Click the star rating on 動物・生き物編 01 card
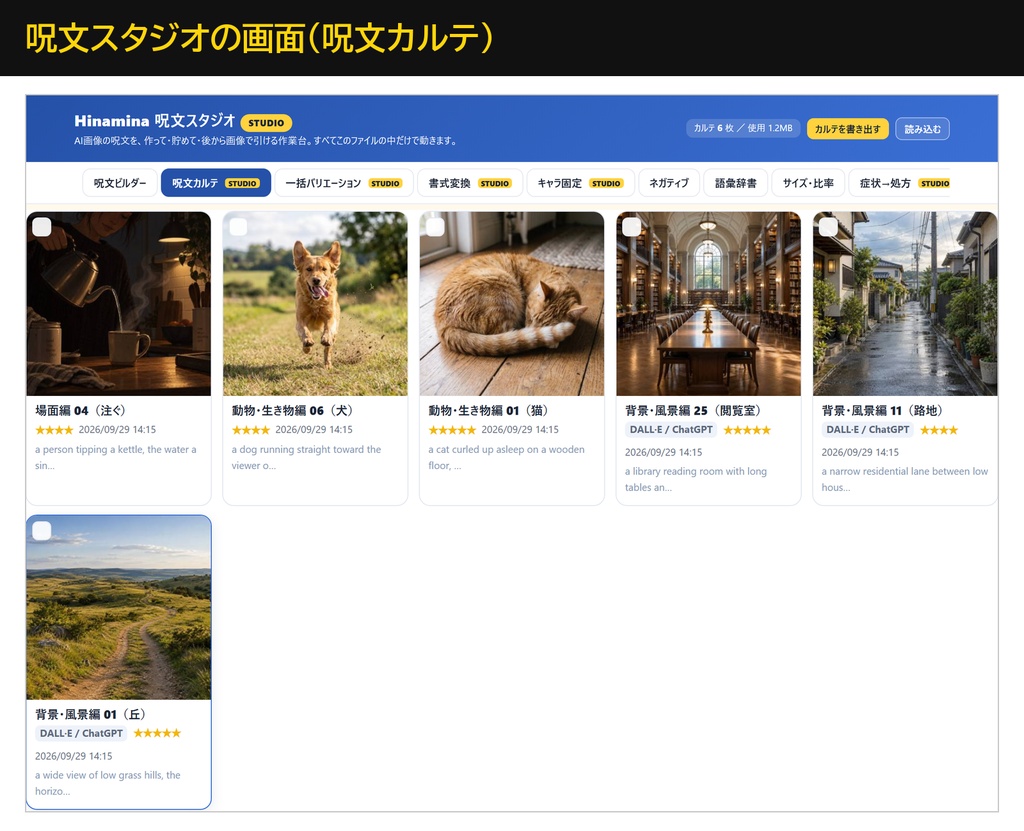The height and width of the screenshot is (831, 1024). [452, 430]
